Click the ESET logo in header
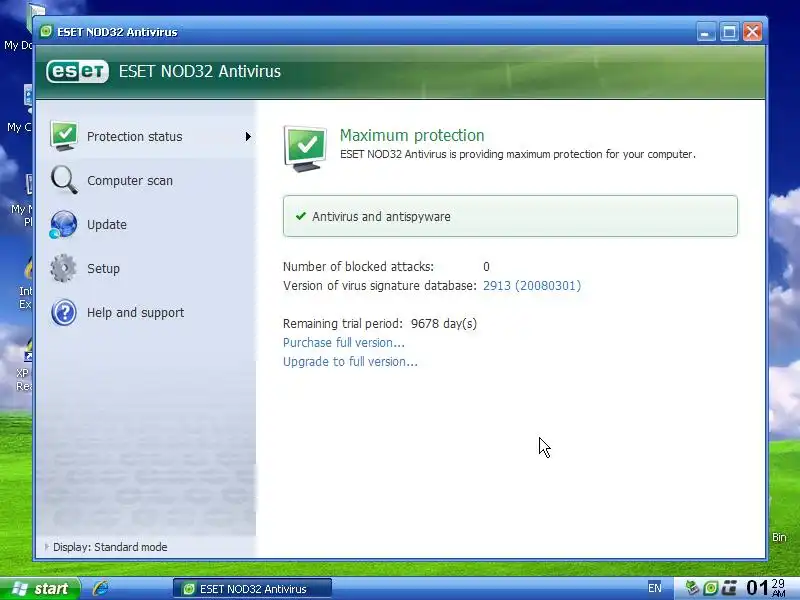The height and width of the screenshot is (600, 800). point(78,71)
